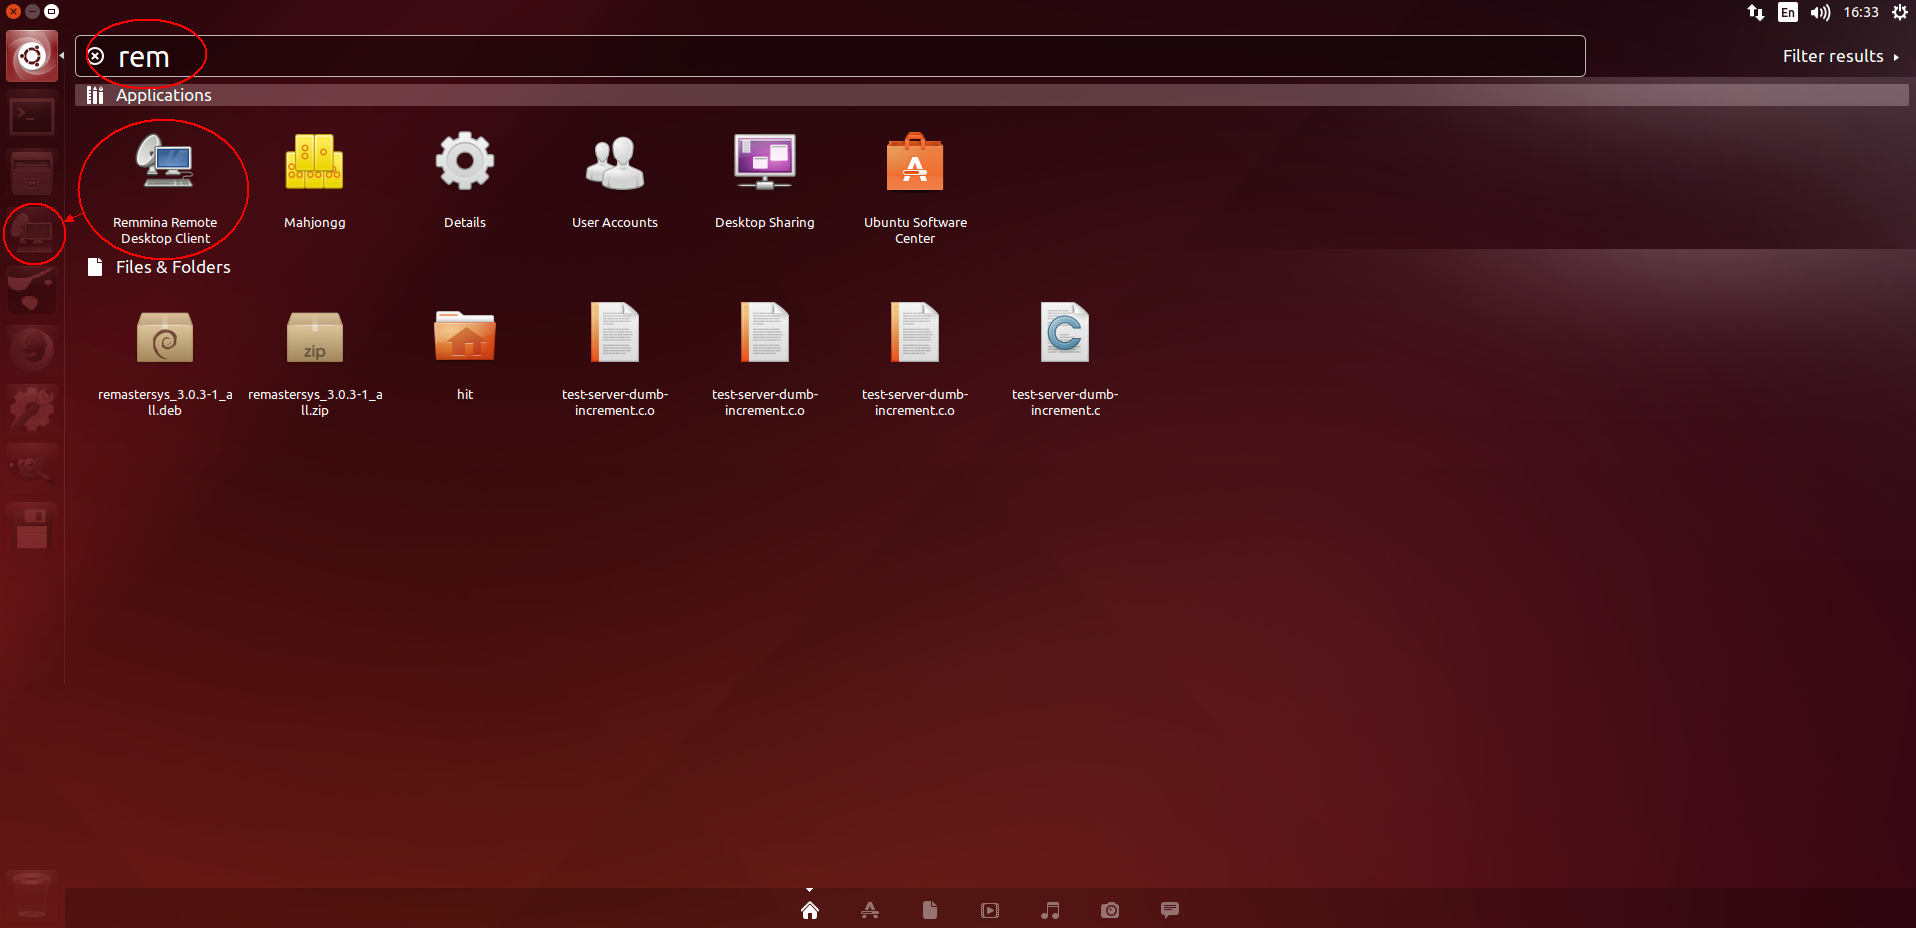Open the test-server-dumb-increment.c source file
Screen dimensions: 1916x928
point(1065,360)
